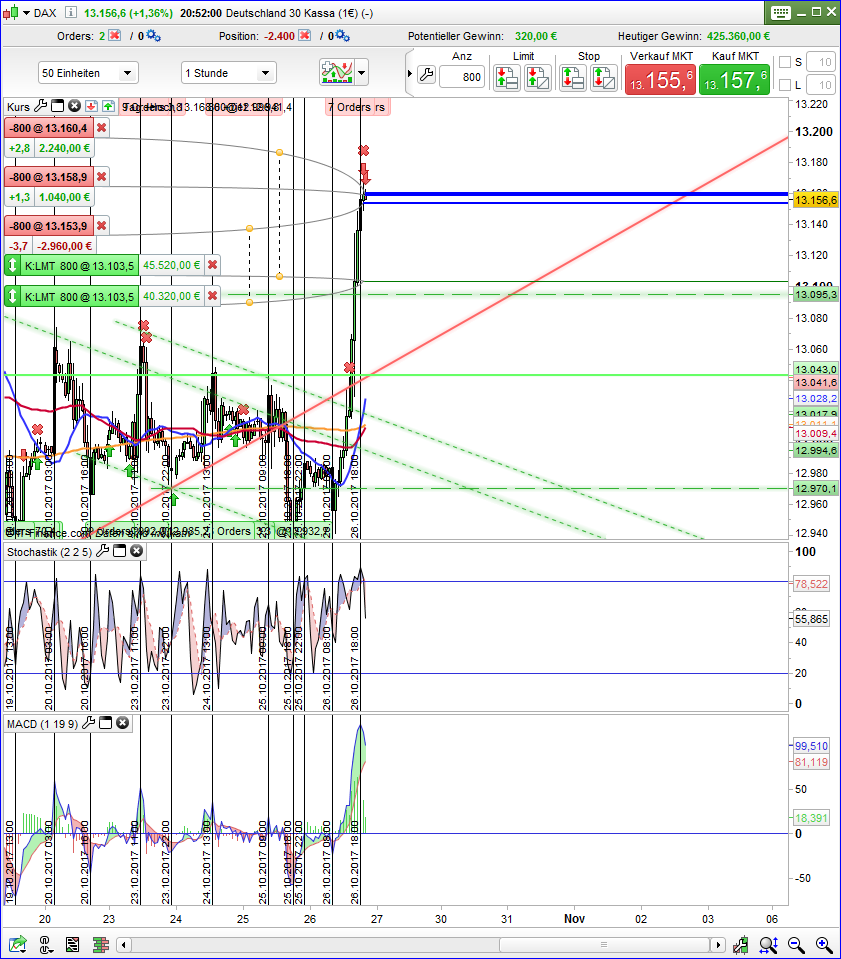The image size is (841, 959).
Task: Collapse trading panel with black triangle
Action: (410, 74)
